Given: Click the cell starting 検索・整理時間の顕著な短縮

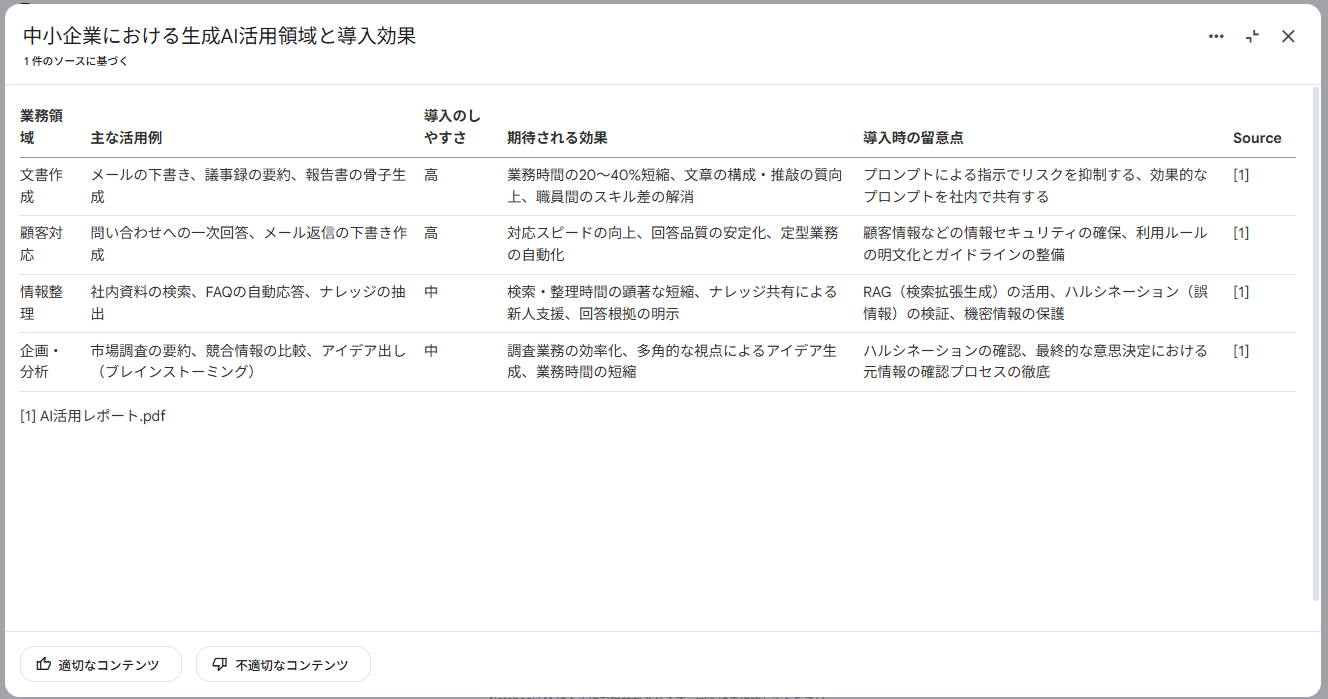Looking at the screenshot, I should [x=673, y=303].
